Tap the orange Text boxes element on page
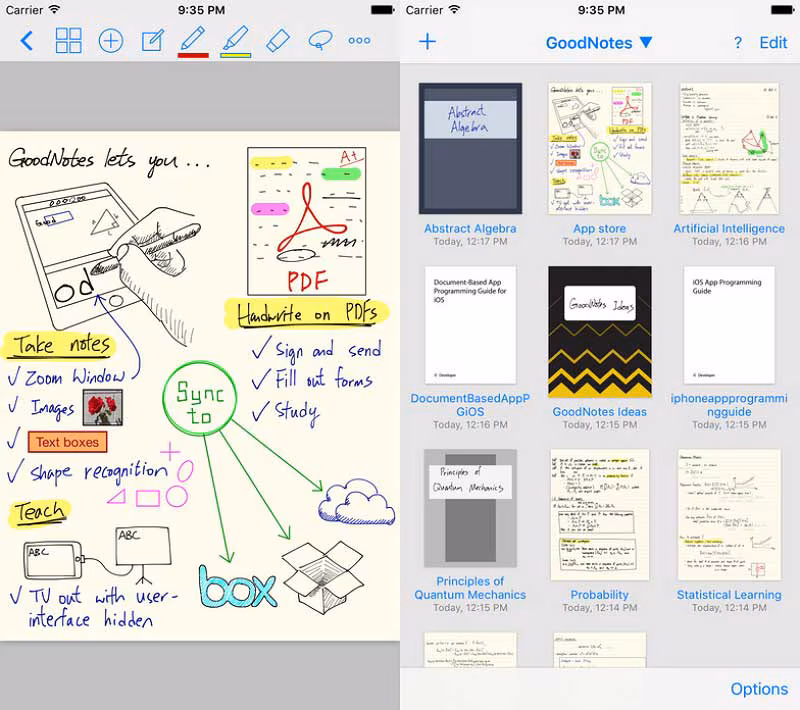This screenshot has width=800, height=710. coord(67,442)
